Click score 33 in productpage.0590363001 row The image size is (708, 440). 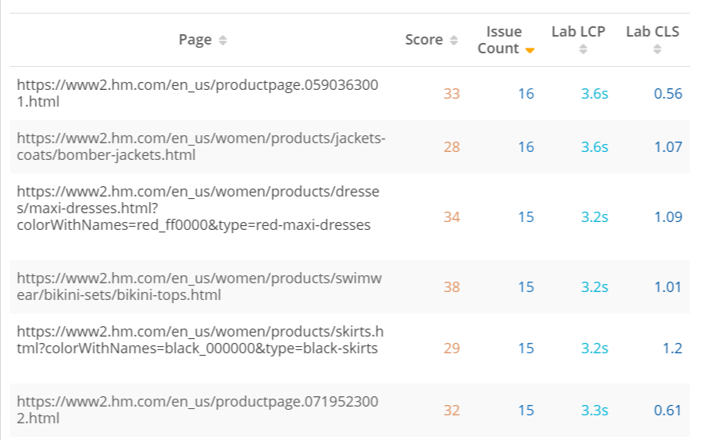pyautogui.click(x=452, y=94)
